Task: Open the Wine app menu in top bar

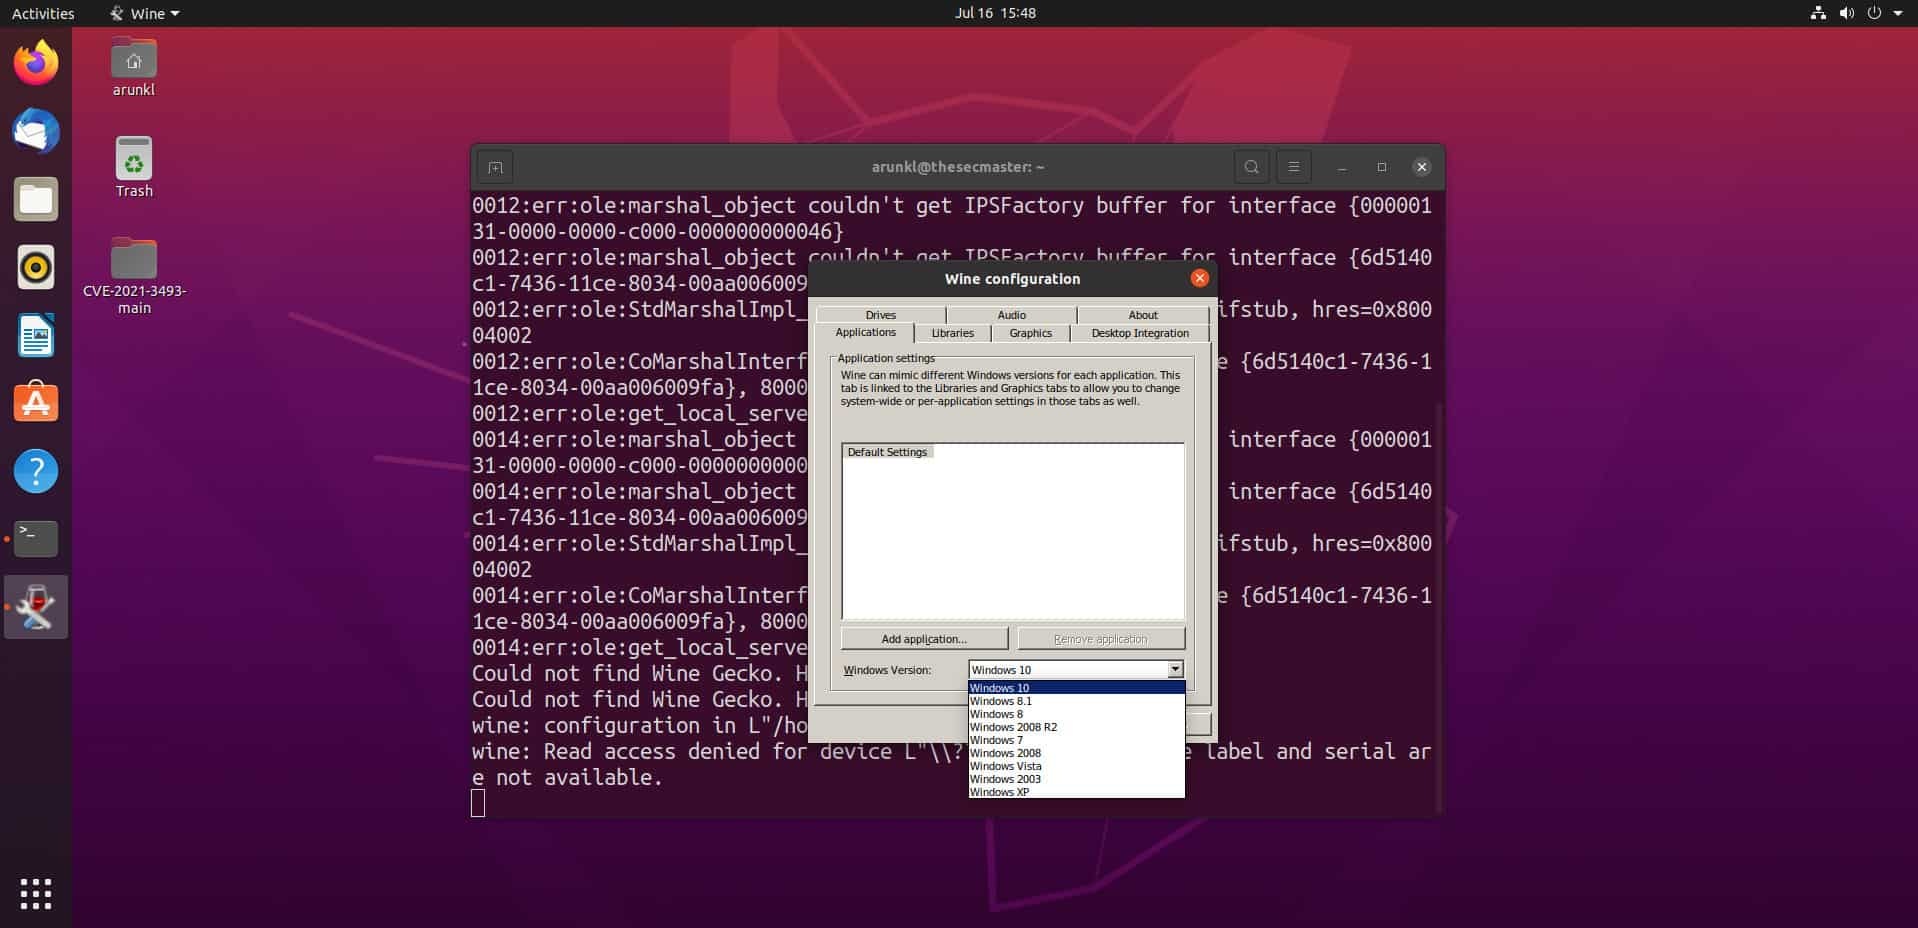Action: point(145,13)
